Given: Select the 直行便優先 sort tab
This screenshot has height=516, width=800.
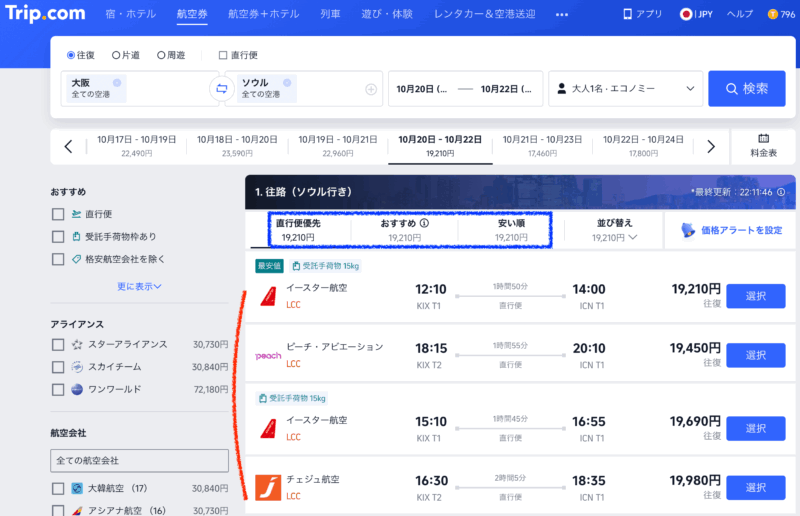Looking at the screenshot, I should [x=298, y=230].
